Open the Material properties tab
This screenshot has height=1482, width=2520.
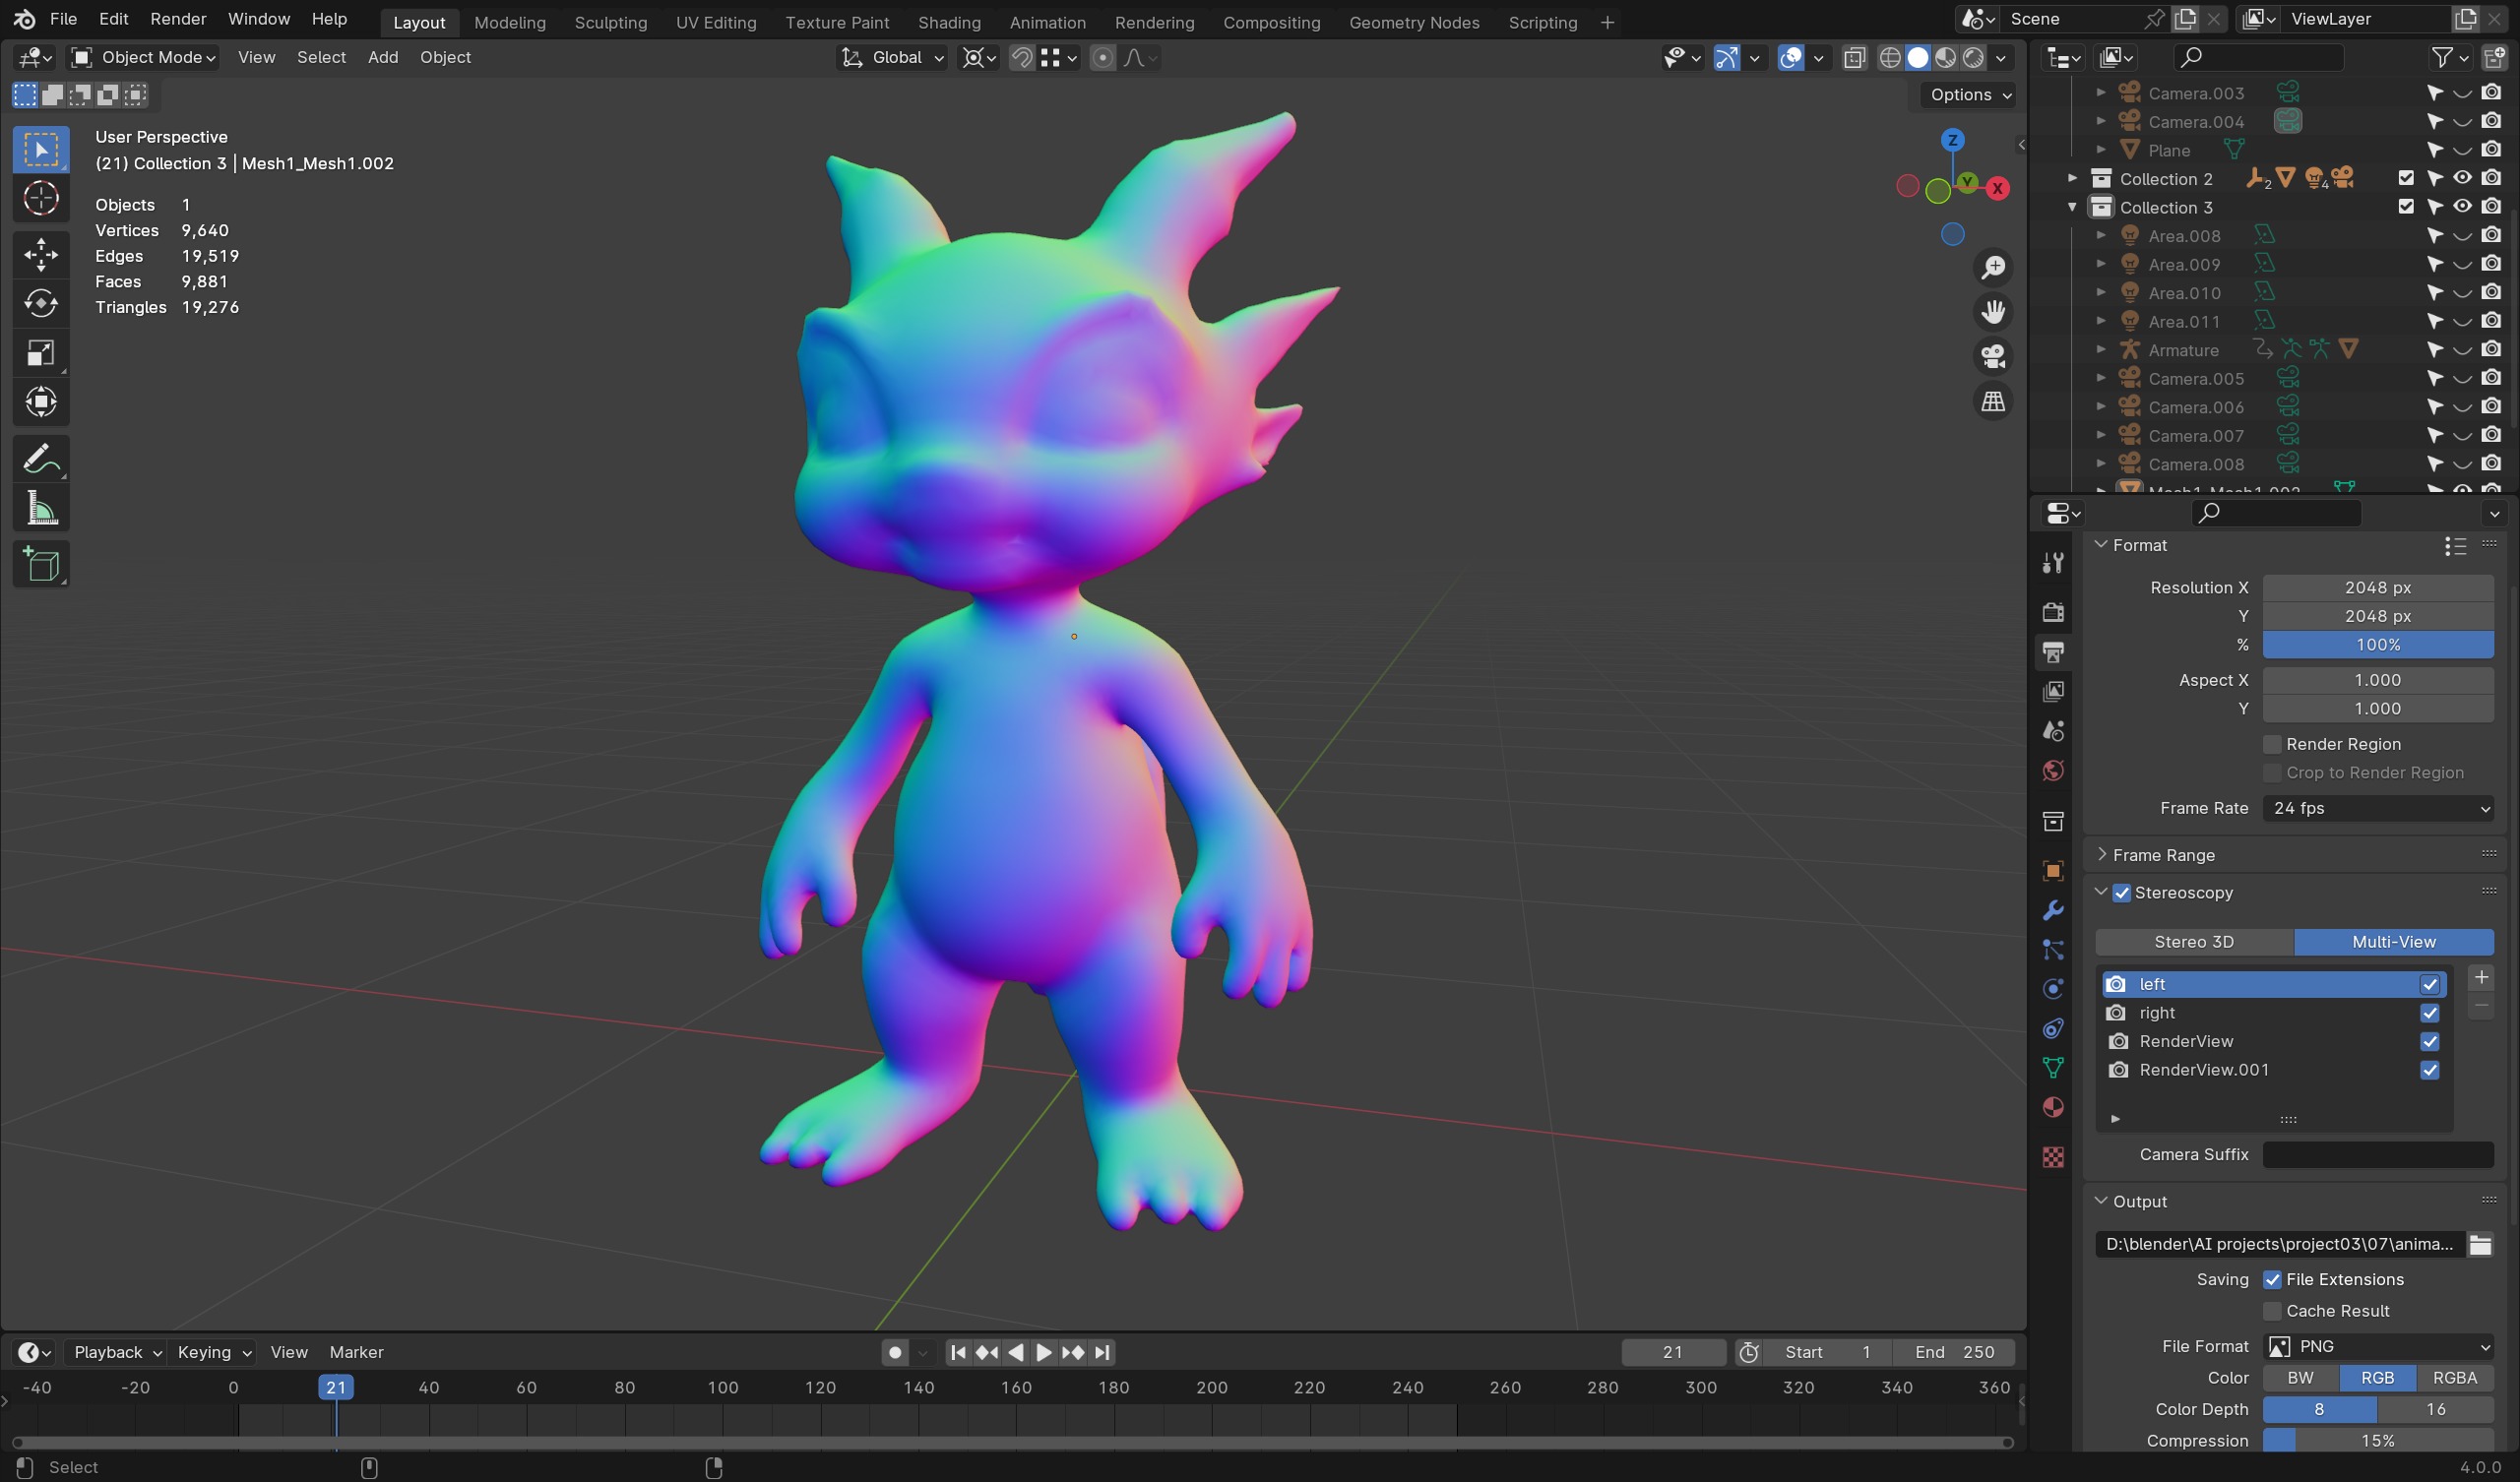click(2053, 1107)
